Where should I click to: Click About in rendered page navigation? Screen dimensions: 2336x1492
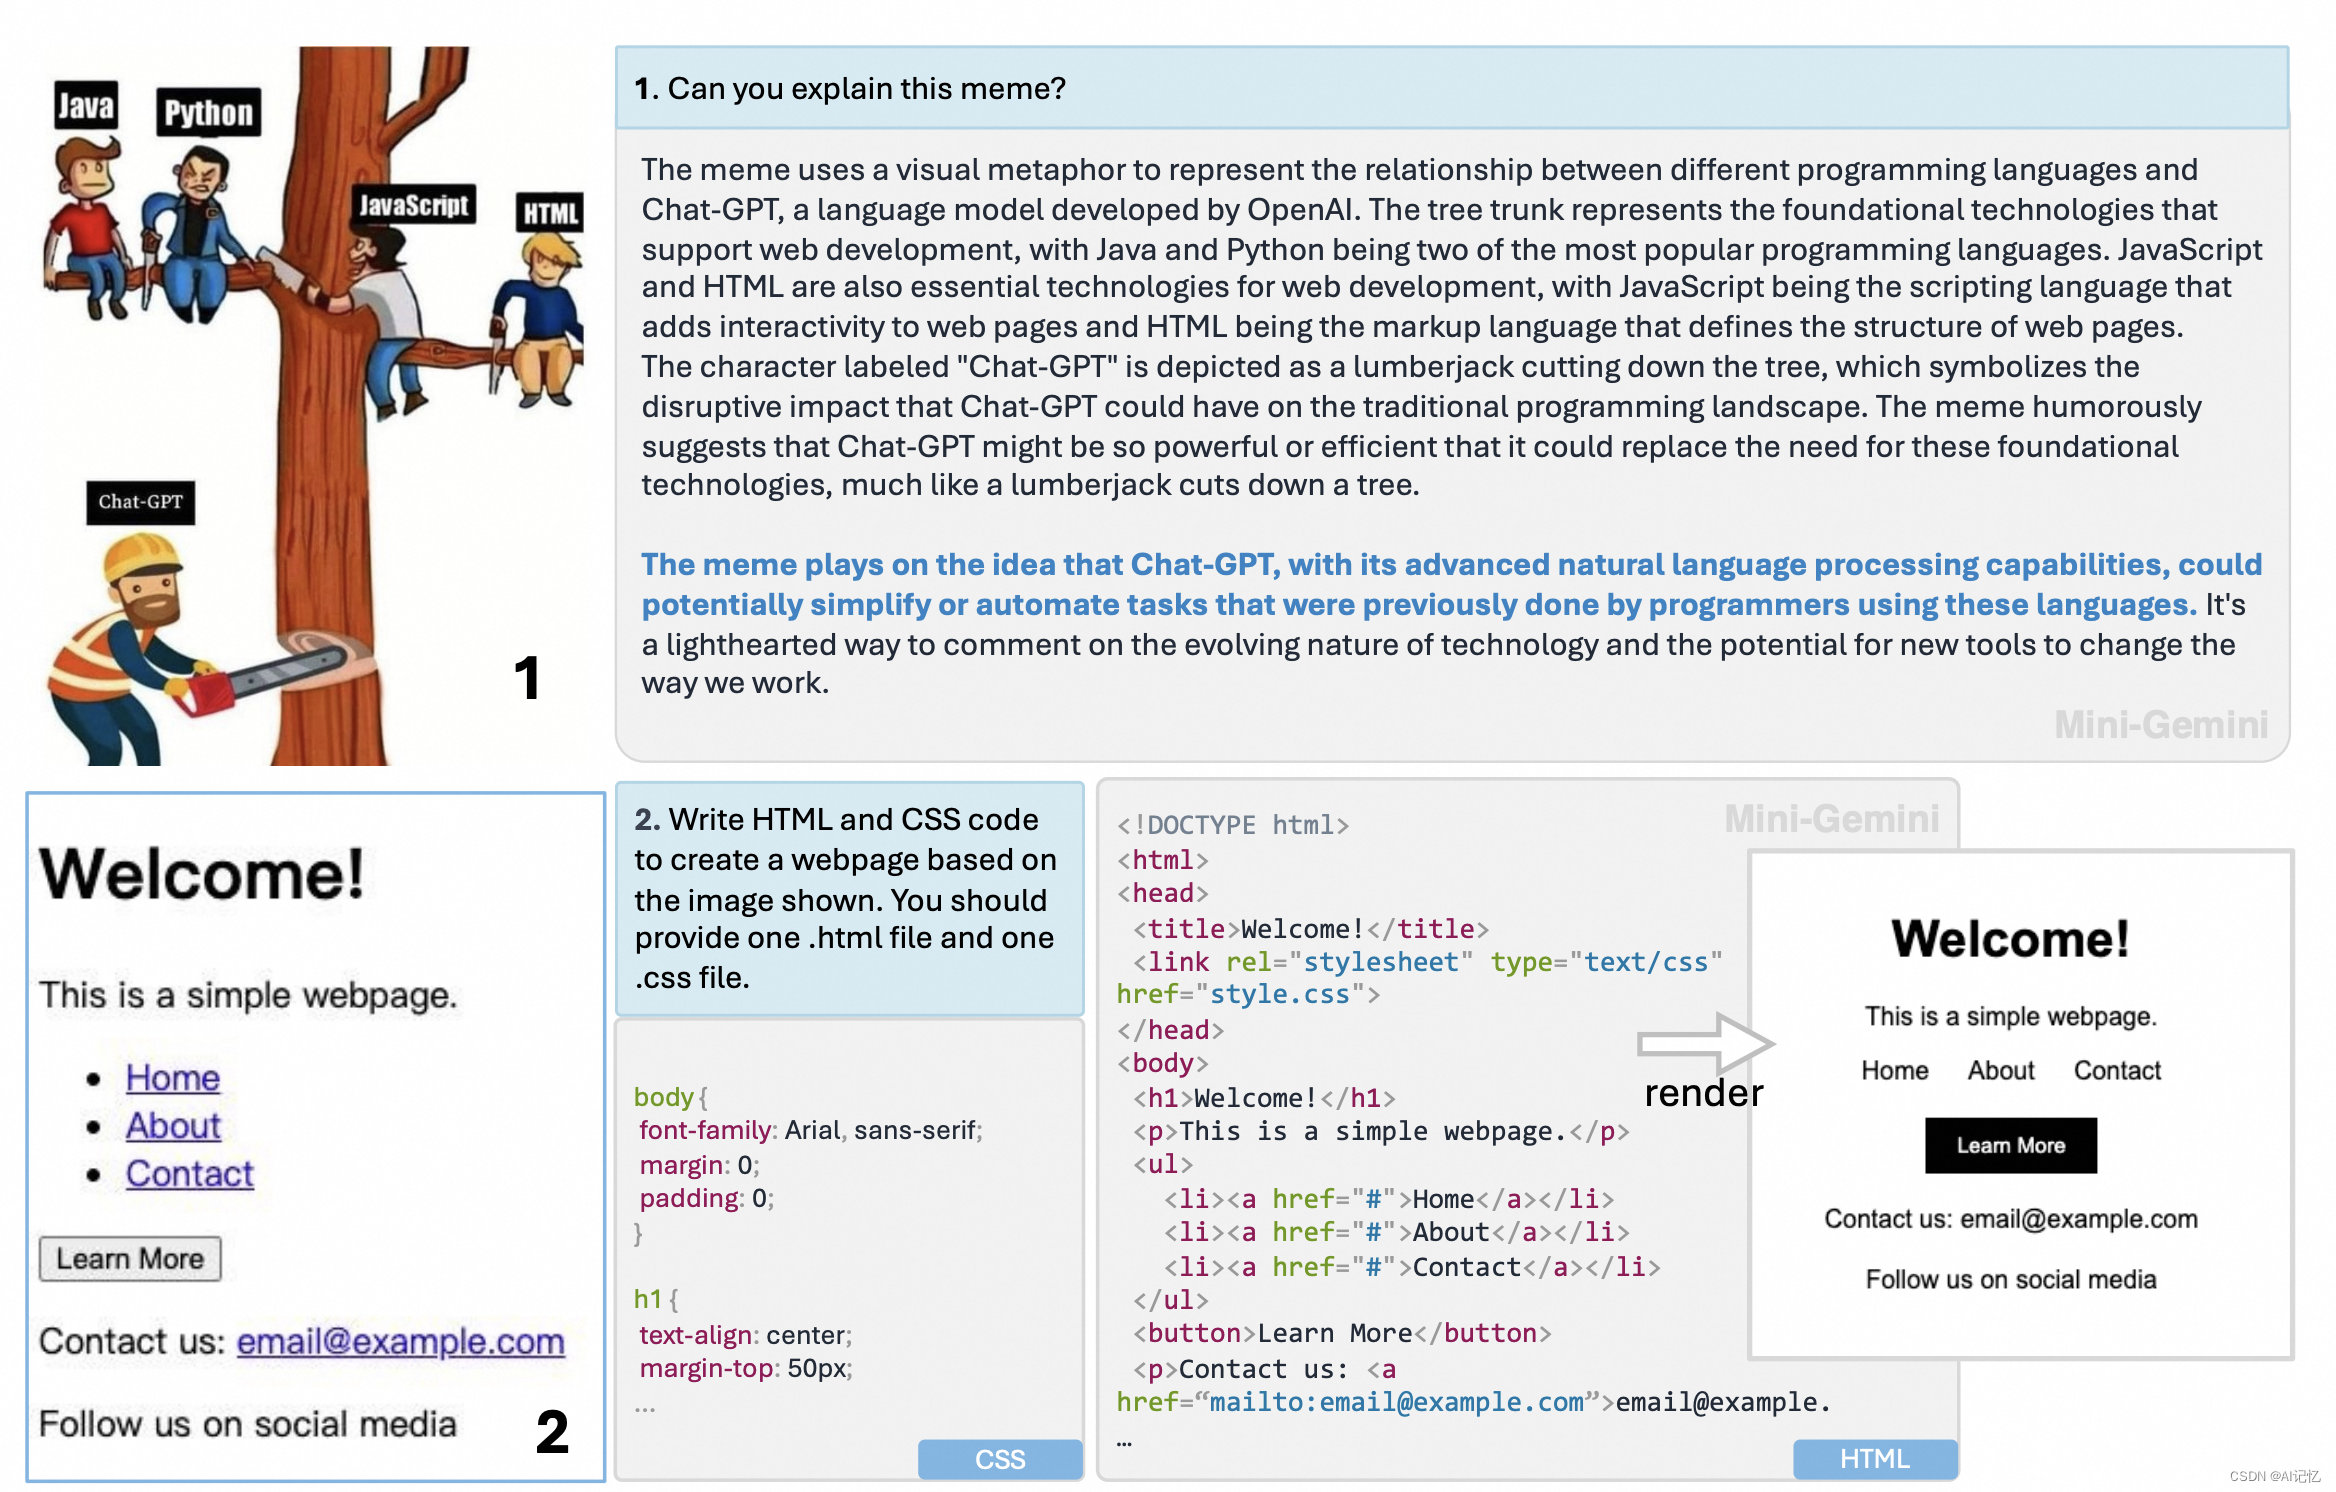[x=2000, y=1070]
